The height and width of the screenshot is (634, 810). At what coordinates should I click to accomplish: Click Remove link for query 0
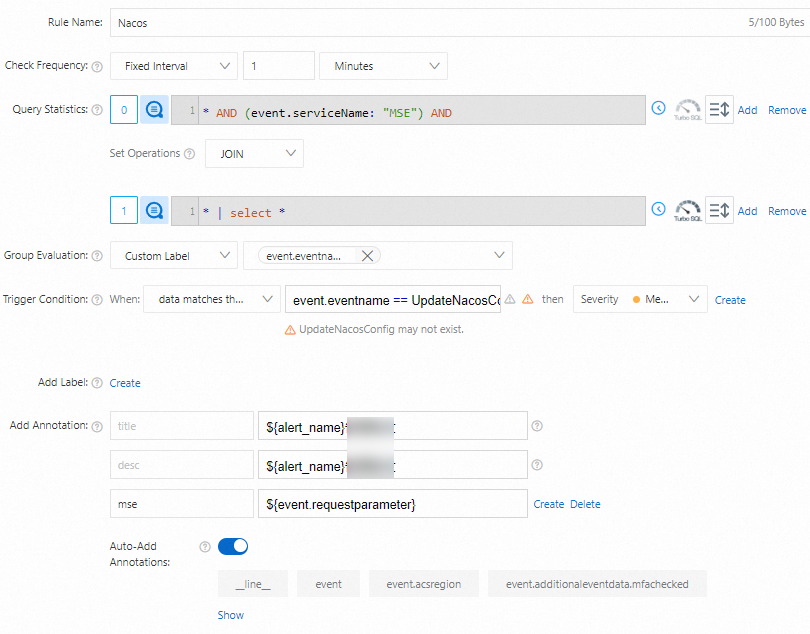coord(787,110)
